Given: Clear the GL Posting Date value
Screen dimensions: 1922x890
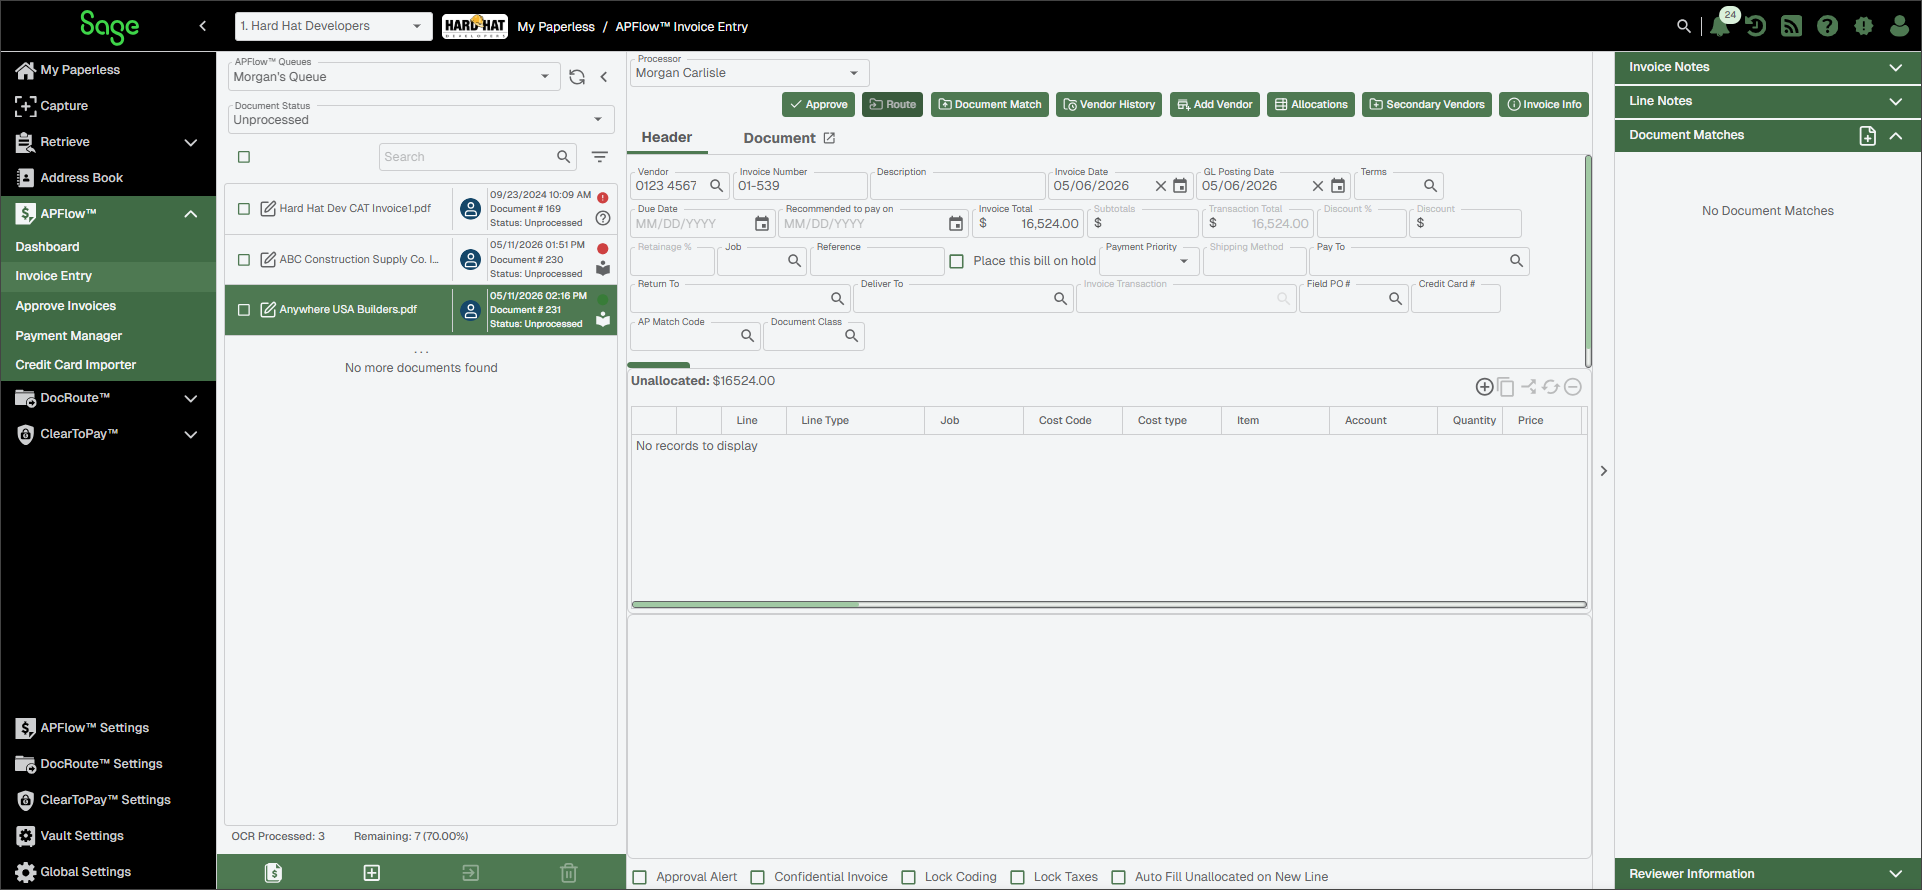Looking at the screenshot, I should [1318, 186].
